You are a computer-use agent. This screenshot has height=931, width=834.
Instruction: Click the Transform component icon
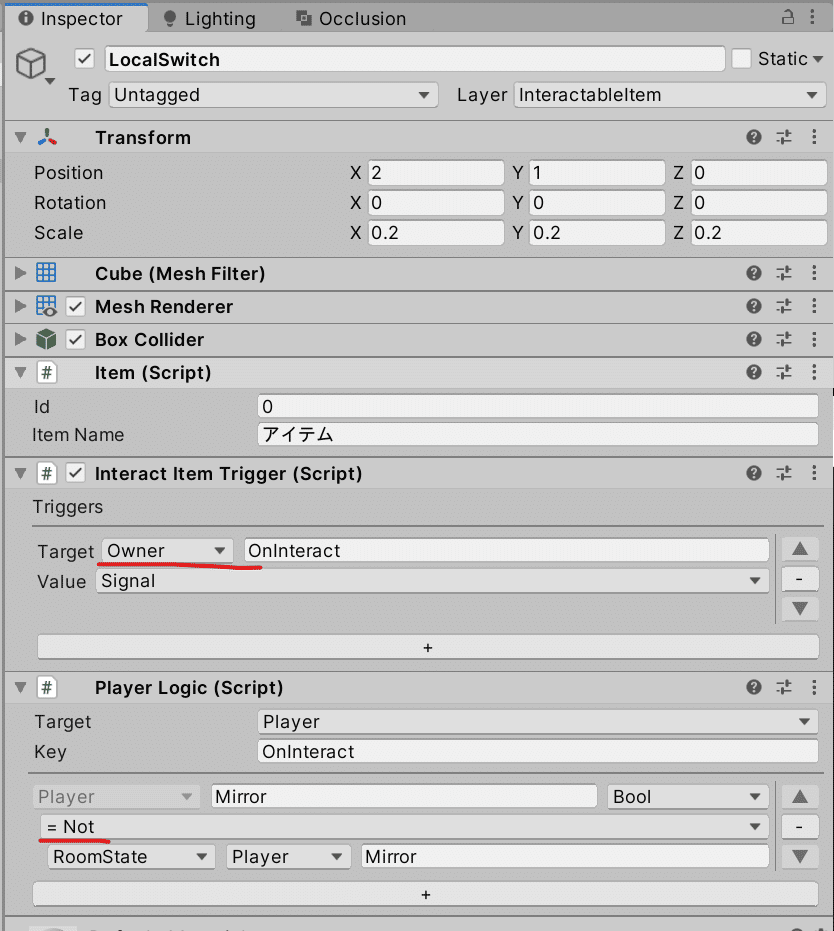[x=47, y=138]
